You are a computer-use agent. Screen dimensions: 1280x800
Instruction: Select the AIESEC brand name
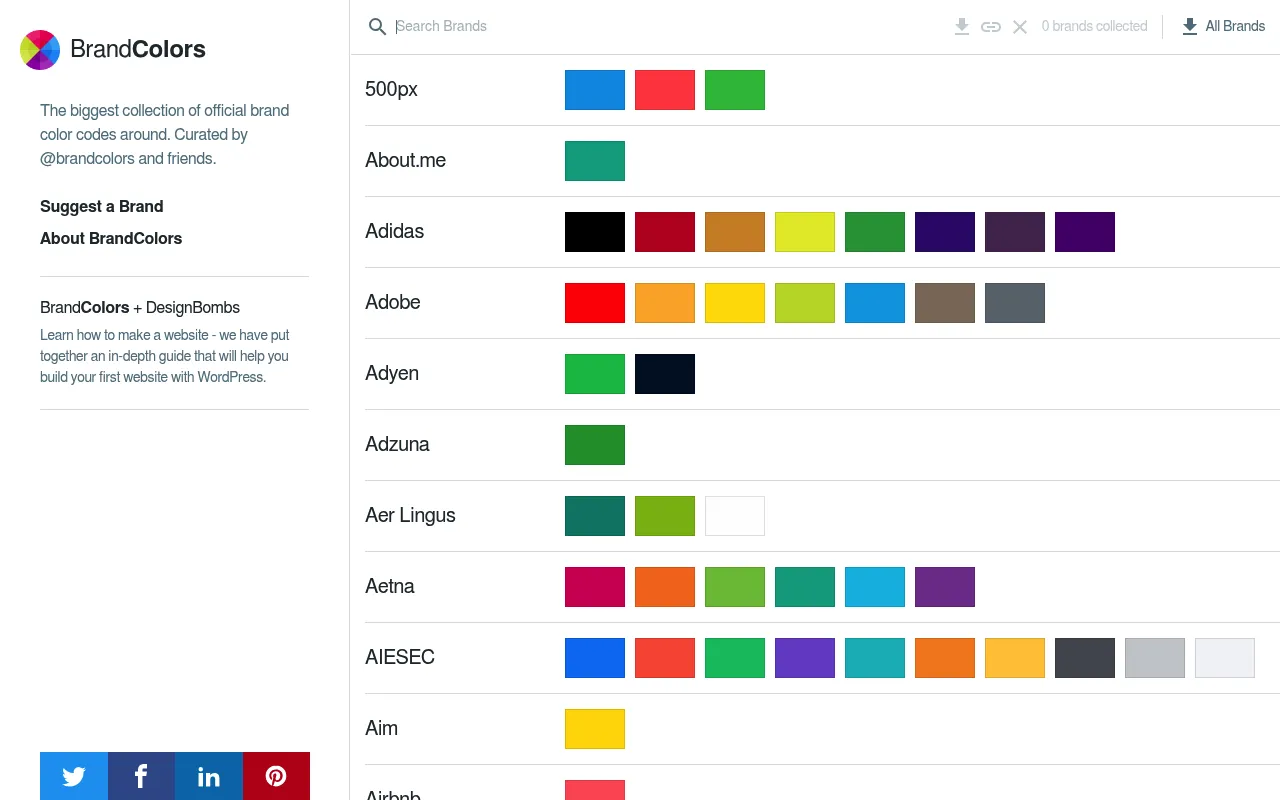click(x=400, y=657)
